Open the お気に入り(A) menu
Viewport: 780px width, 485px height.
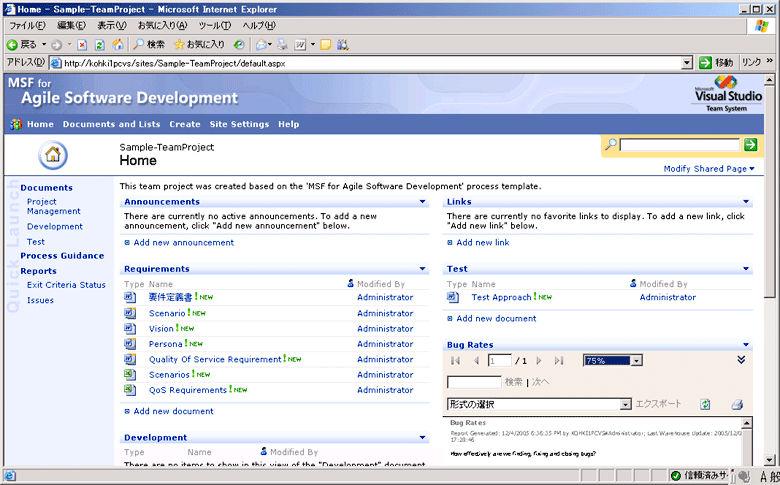162,25
